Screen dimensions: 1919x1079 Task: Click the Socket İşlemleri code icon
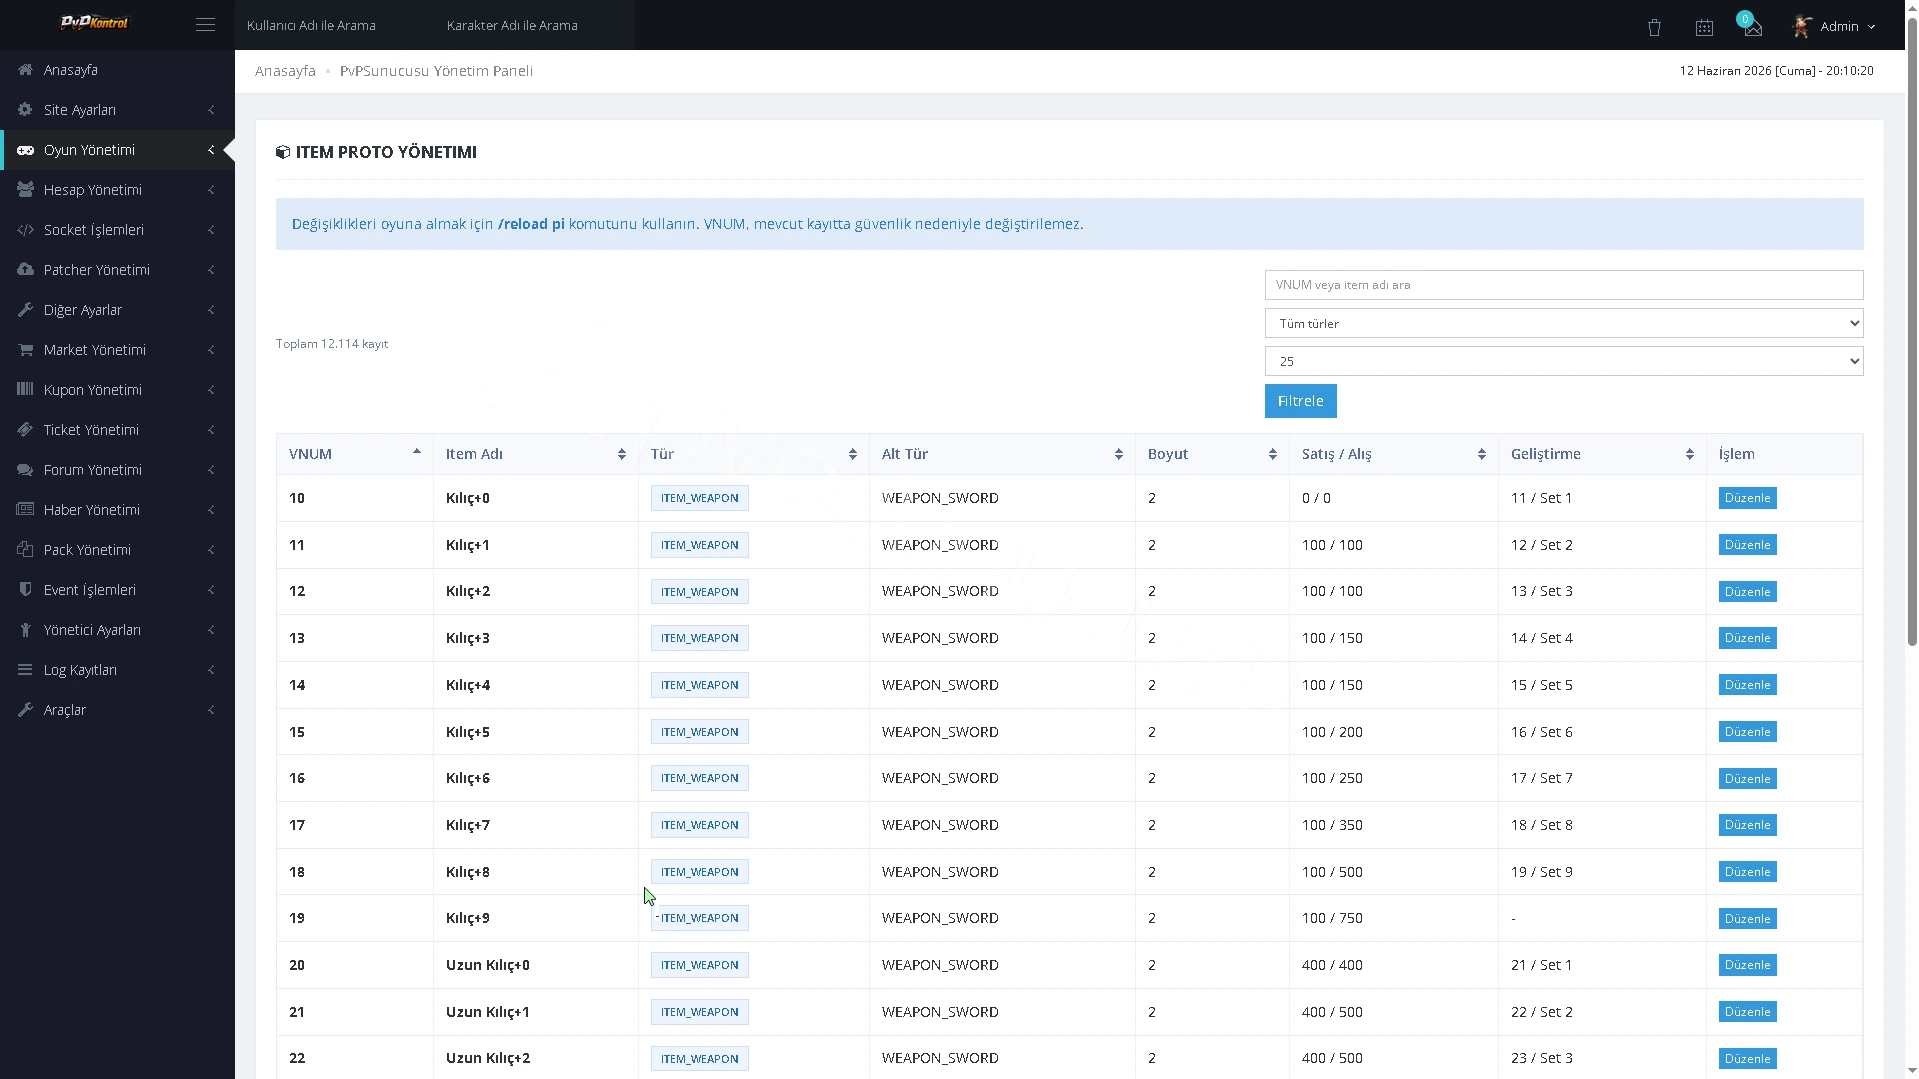pos(25,230)
